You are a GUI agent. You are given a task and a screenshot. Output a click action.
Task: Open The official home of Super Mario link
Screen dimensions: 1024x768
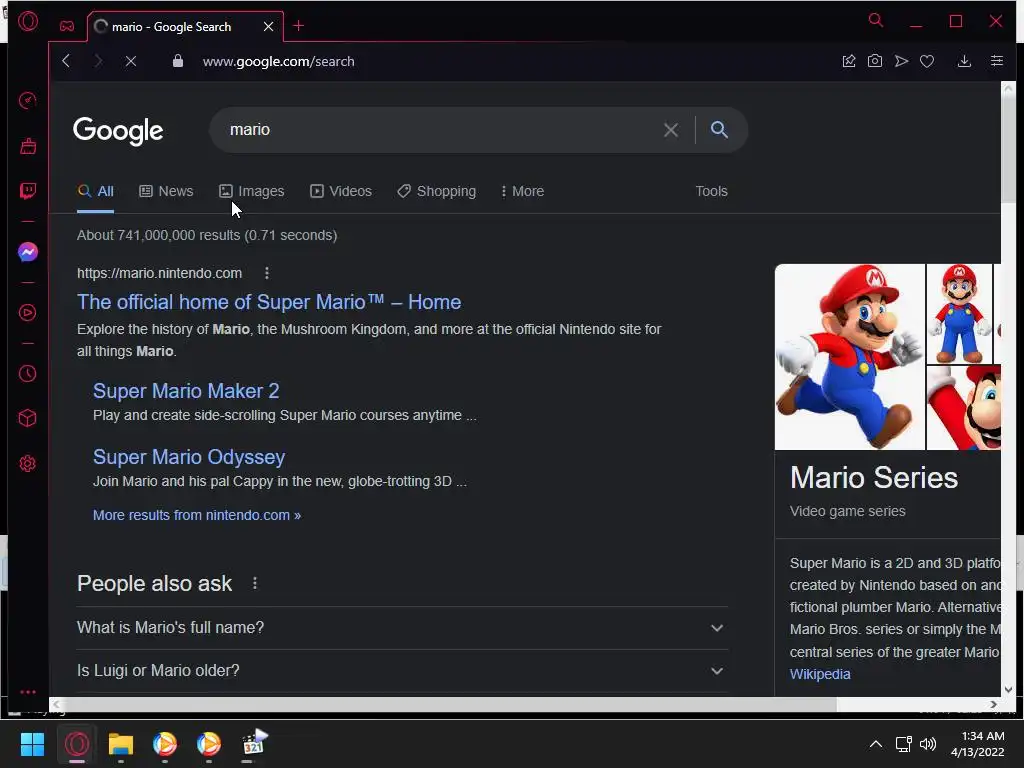[x=269, y=302]
